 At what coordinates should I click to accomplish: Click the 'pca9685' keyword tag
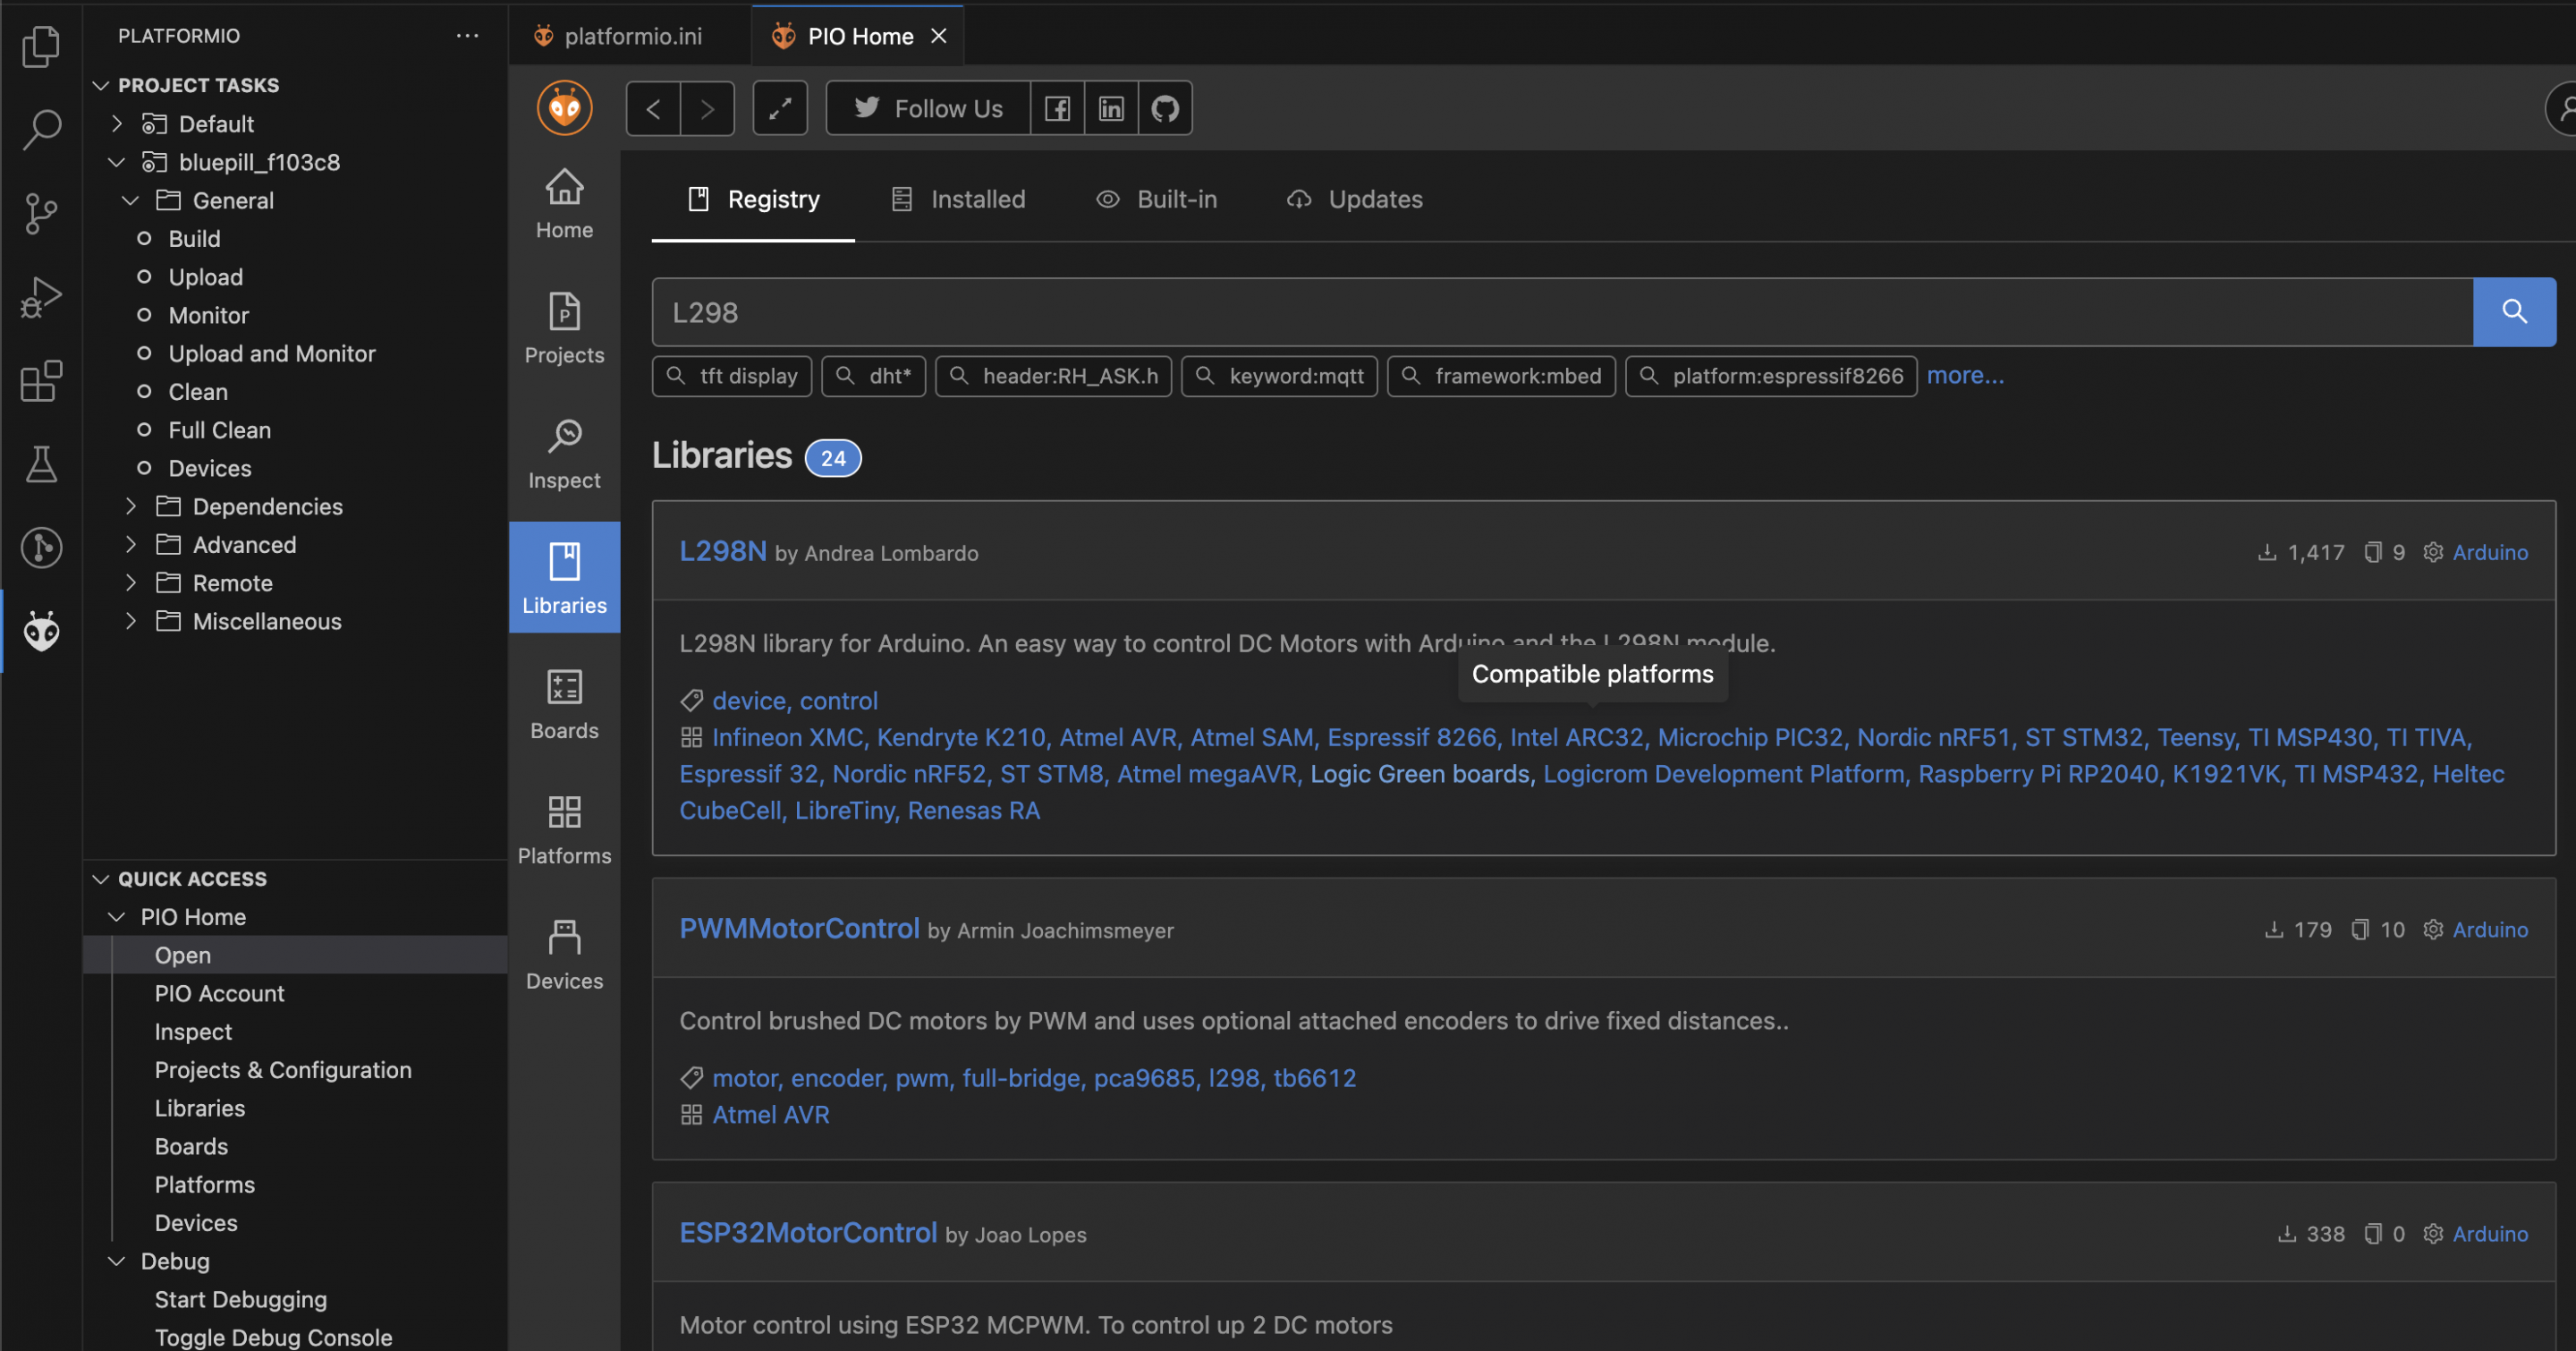(1144, 1078)
